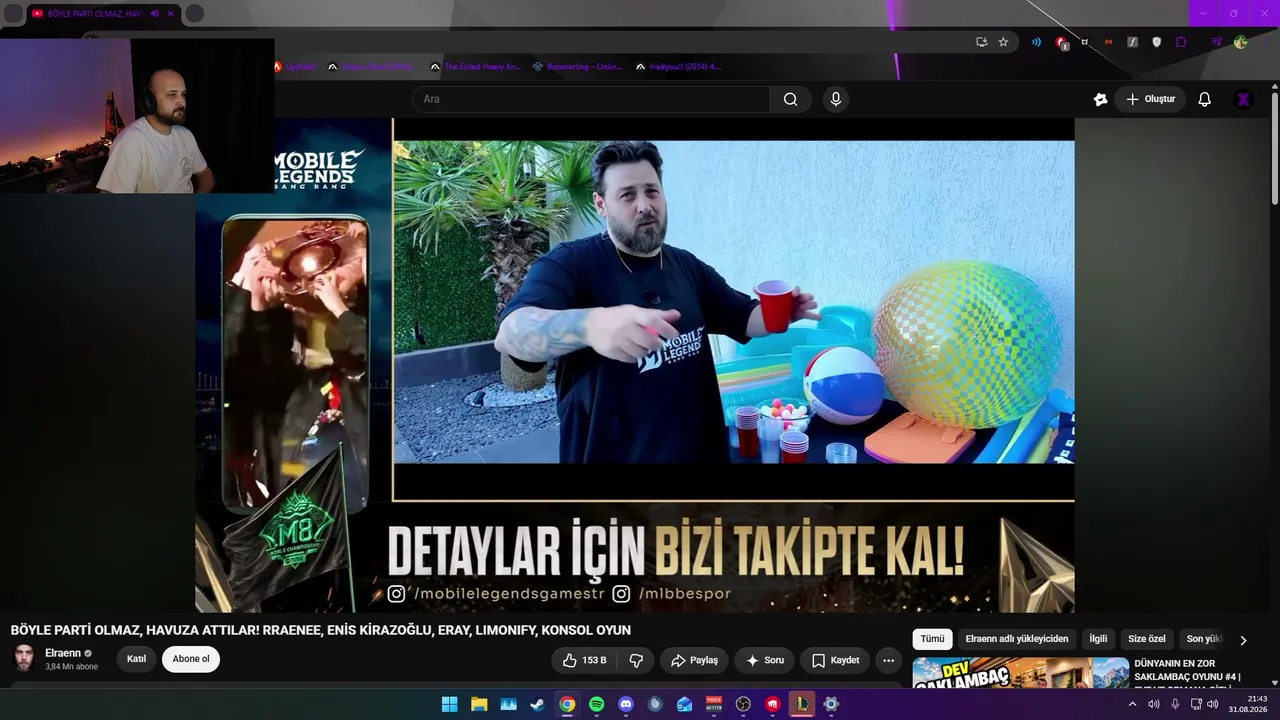Like the video with 153 B likes
Screen dimensions: 1280x720
585,660
